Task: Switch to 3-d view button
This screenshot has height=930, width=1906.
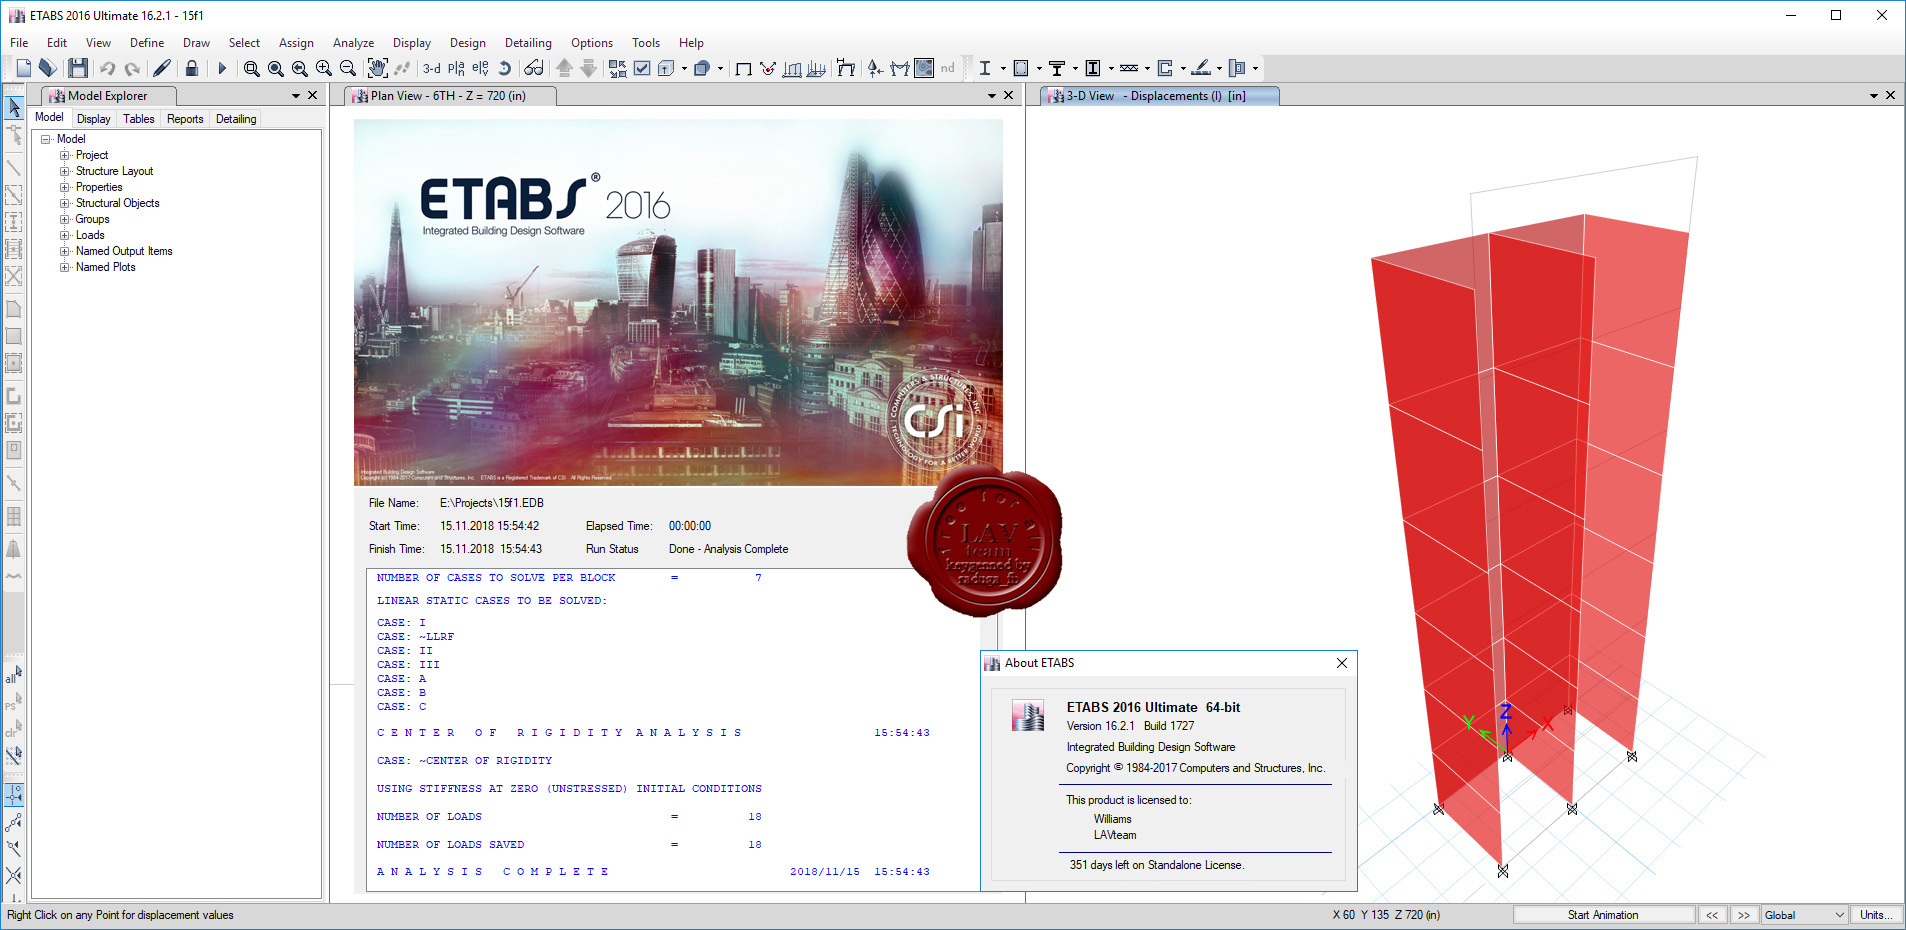Action: 432,68
